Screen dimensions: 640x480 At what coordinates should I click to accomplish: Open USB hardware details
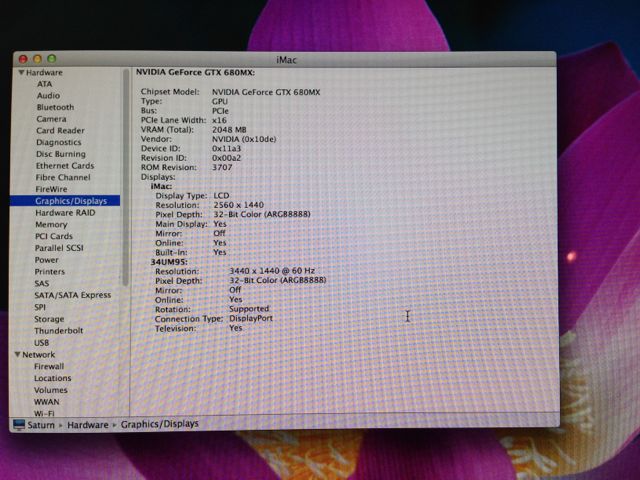pos(42,342)
